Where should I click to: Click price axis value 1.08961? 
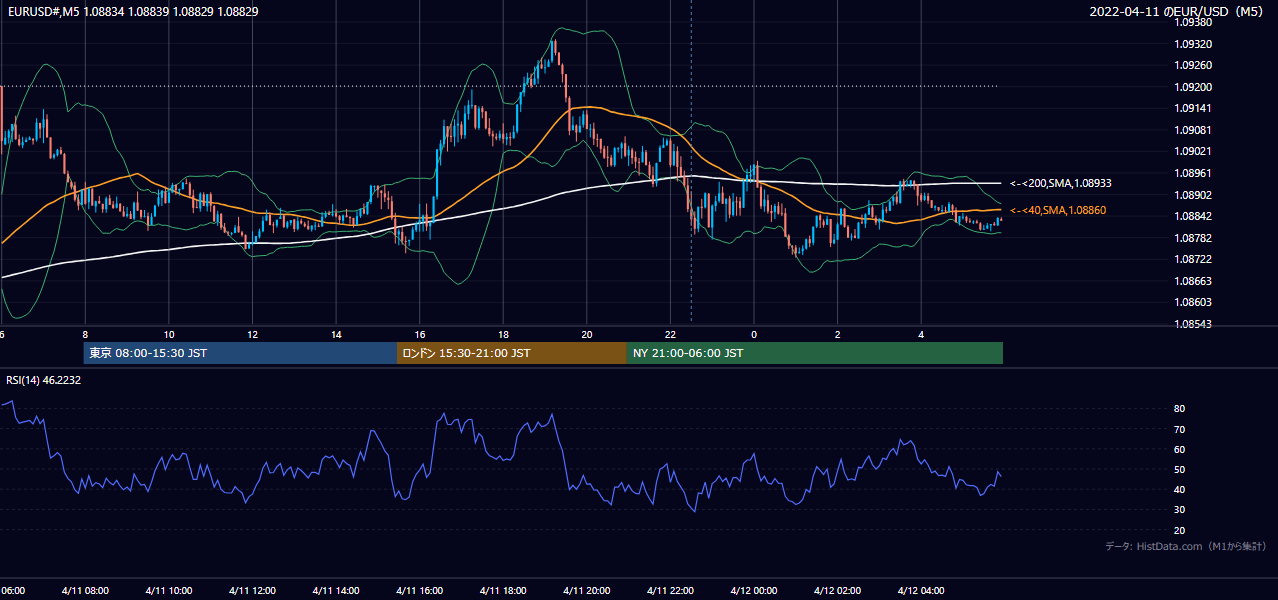click(x=1193, y=173)
